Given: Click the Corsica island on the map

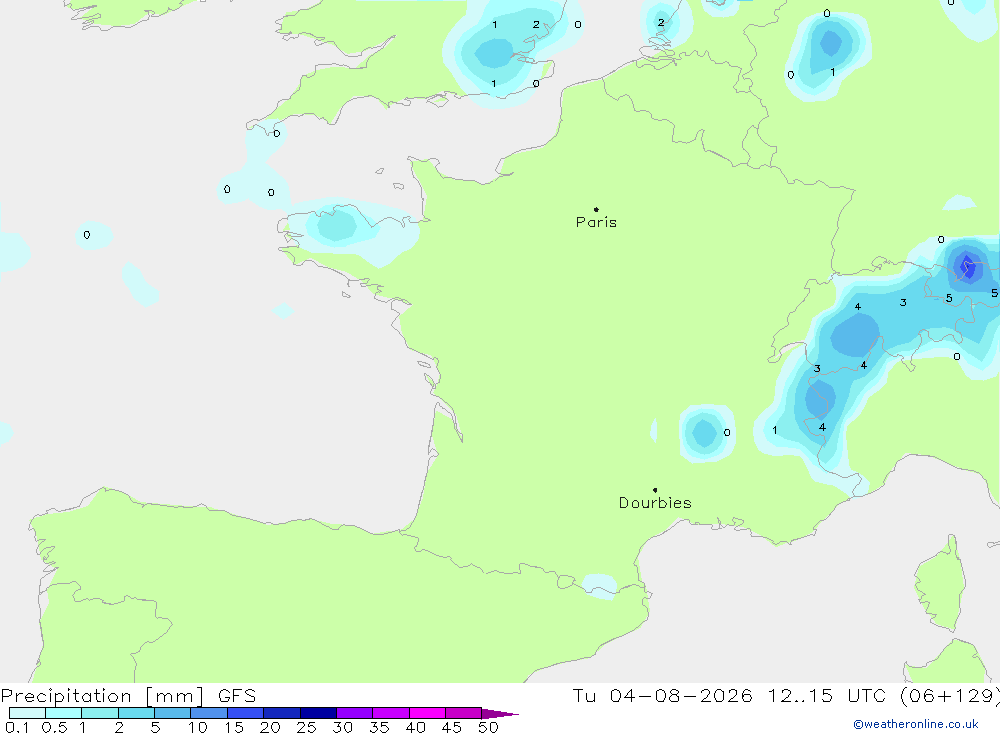Looking at the screenshot, I should [x=941, y=584].
